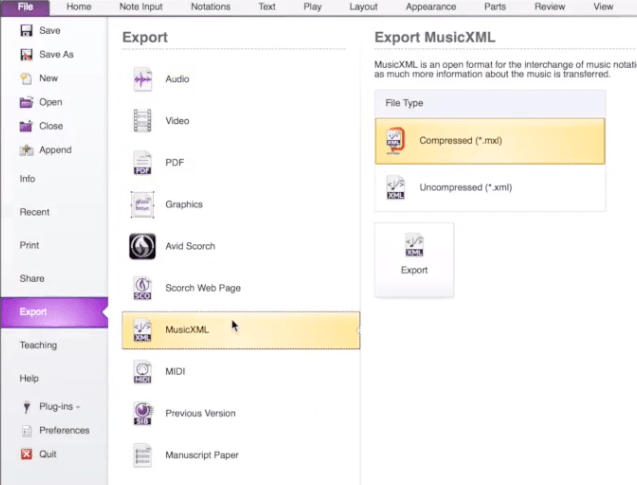Switch to the View ribbon tab

603,7
